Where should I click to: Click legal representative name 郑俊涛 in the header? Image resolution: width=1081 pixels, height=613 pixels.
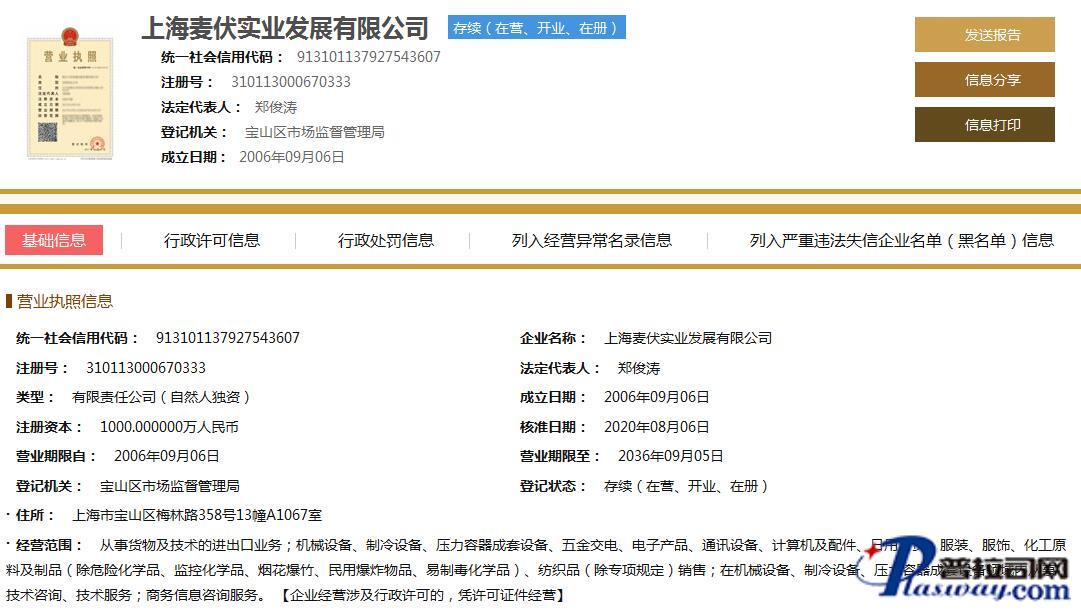pyautogui.click(x=275, y=107)
